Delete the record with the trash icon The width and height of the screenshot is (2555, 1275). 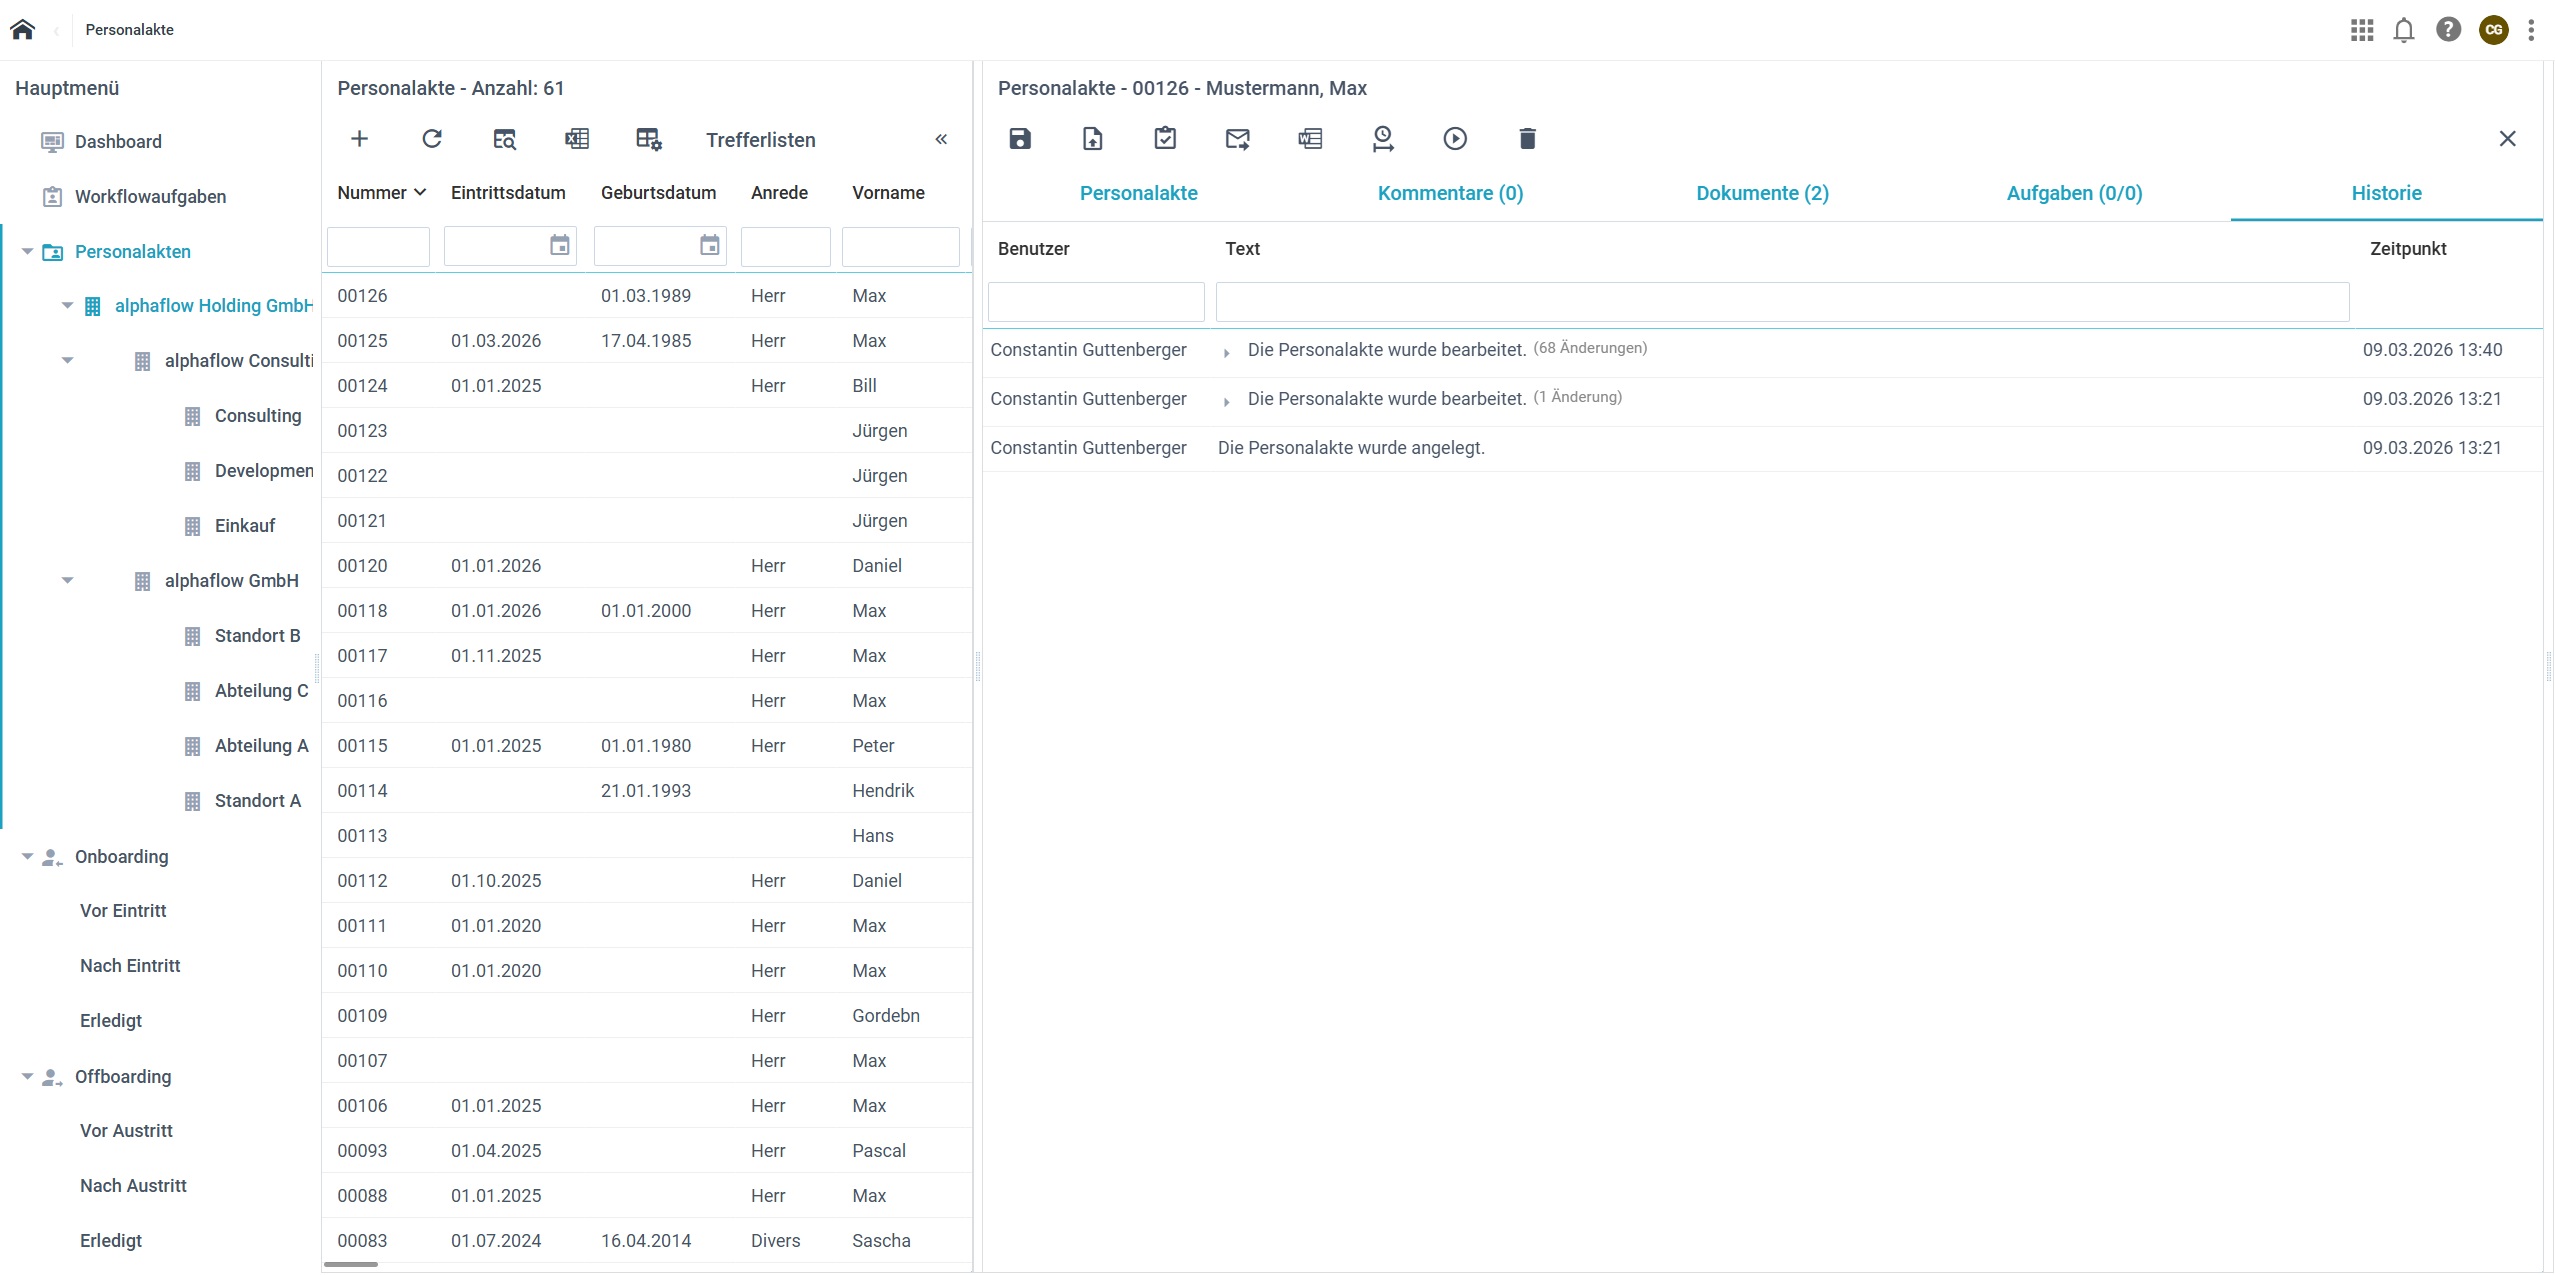(1527, 139)
